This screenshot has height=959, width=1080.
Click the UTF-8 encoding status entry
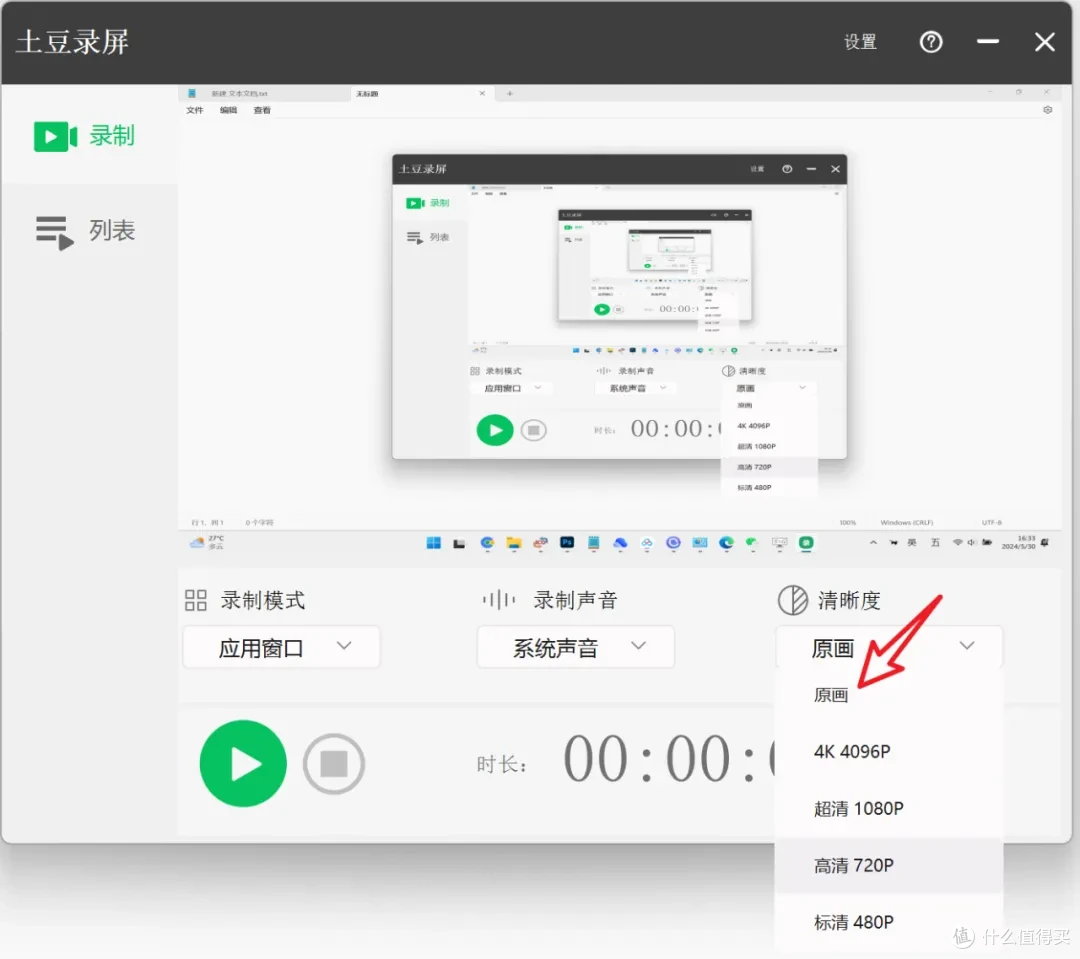pyautogui.click(x=992, y=523)
